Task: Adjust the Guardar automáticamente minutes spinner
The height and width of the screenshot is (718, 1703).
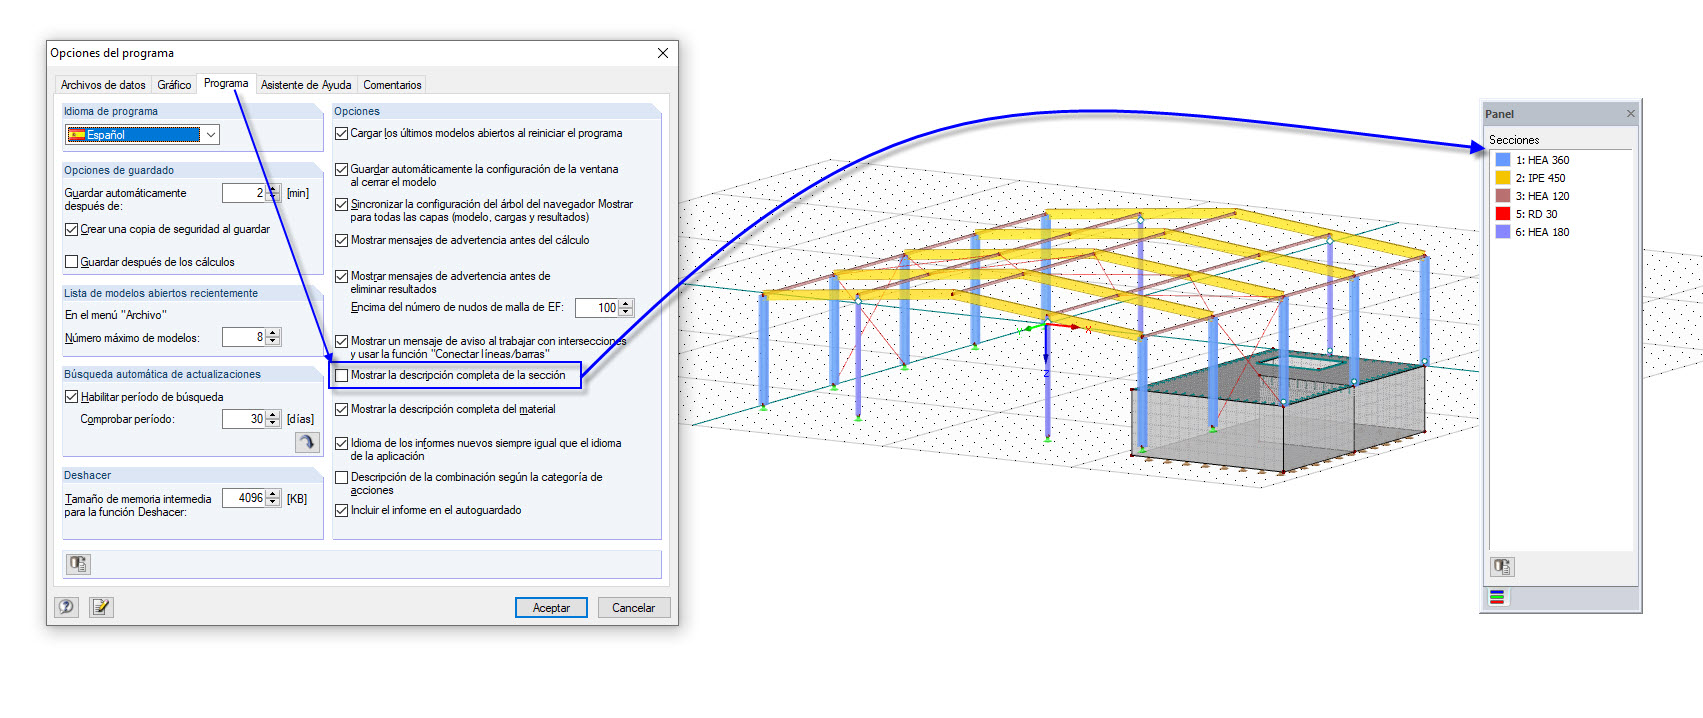Action: (x=273, y=193)
